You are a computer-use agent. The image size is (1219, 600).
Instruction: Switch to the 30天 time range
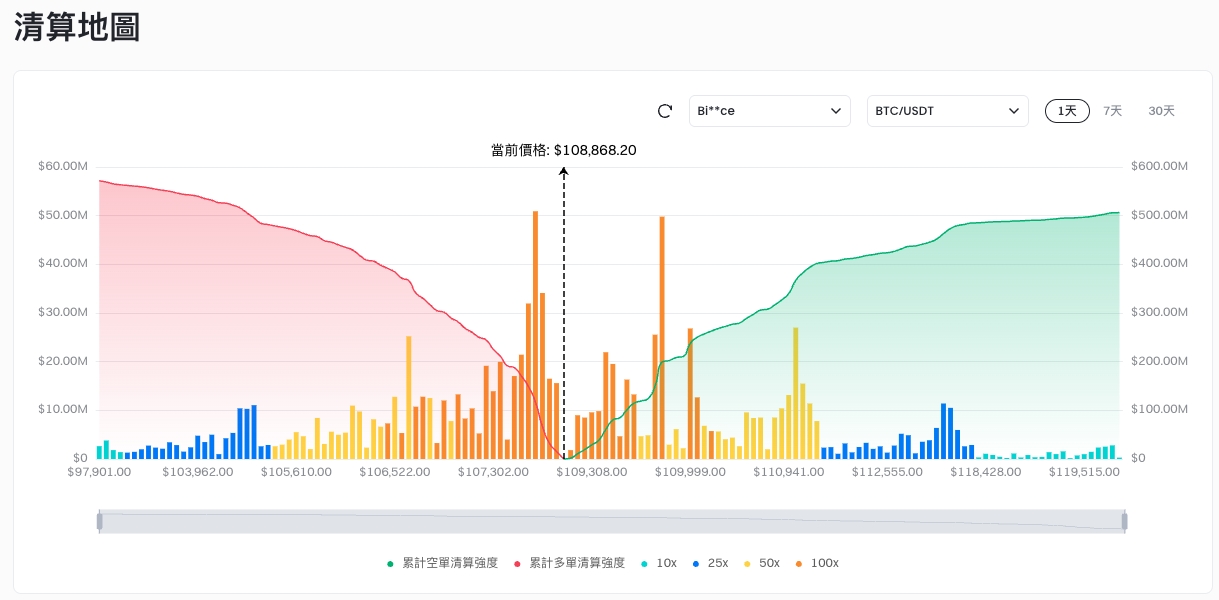click(x=1161, y=111)
